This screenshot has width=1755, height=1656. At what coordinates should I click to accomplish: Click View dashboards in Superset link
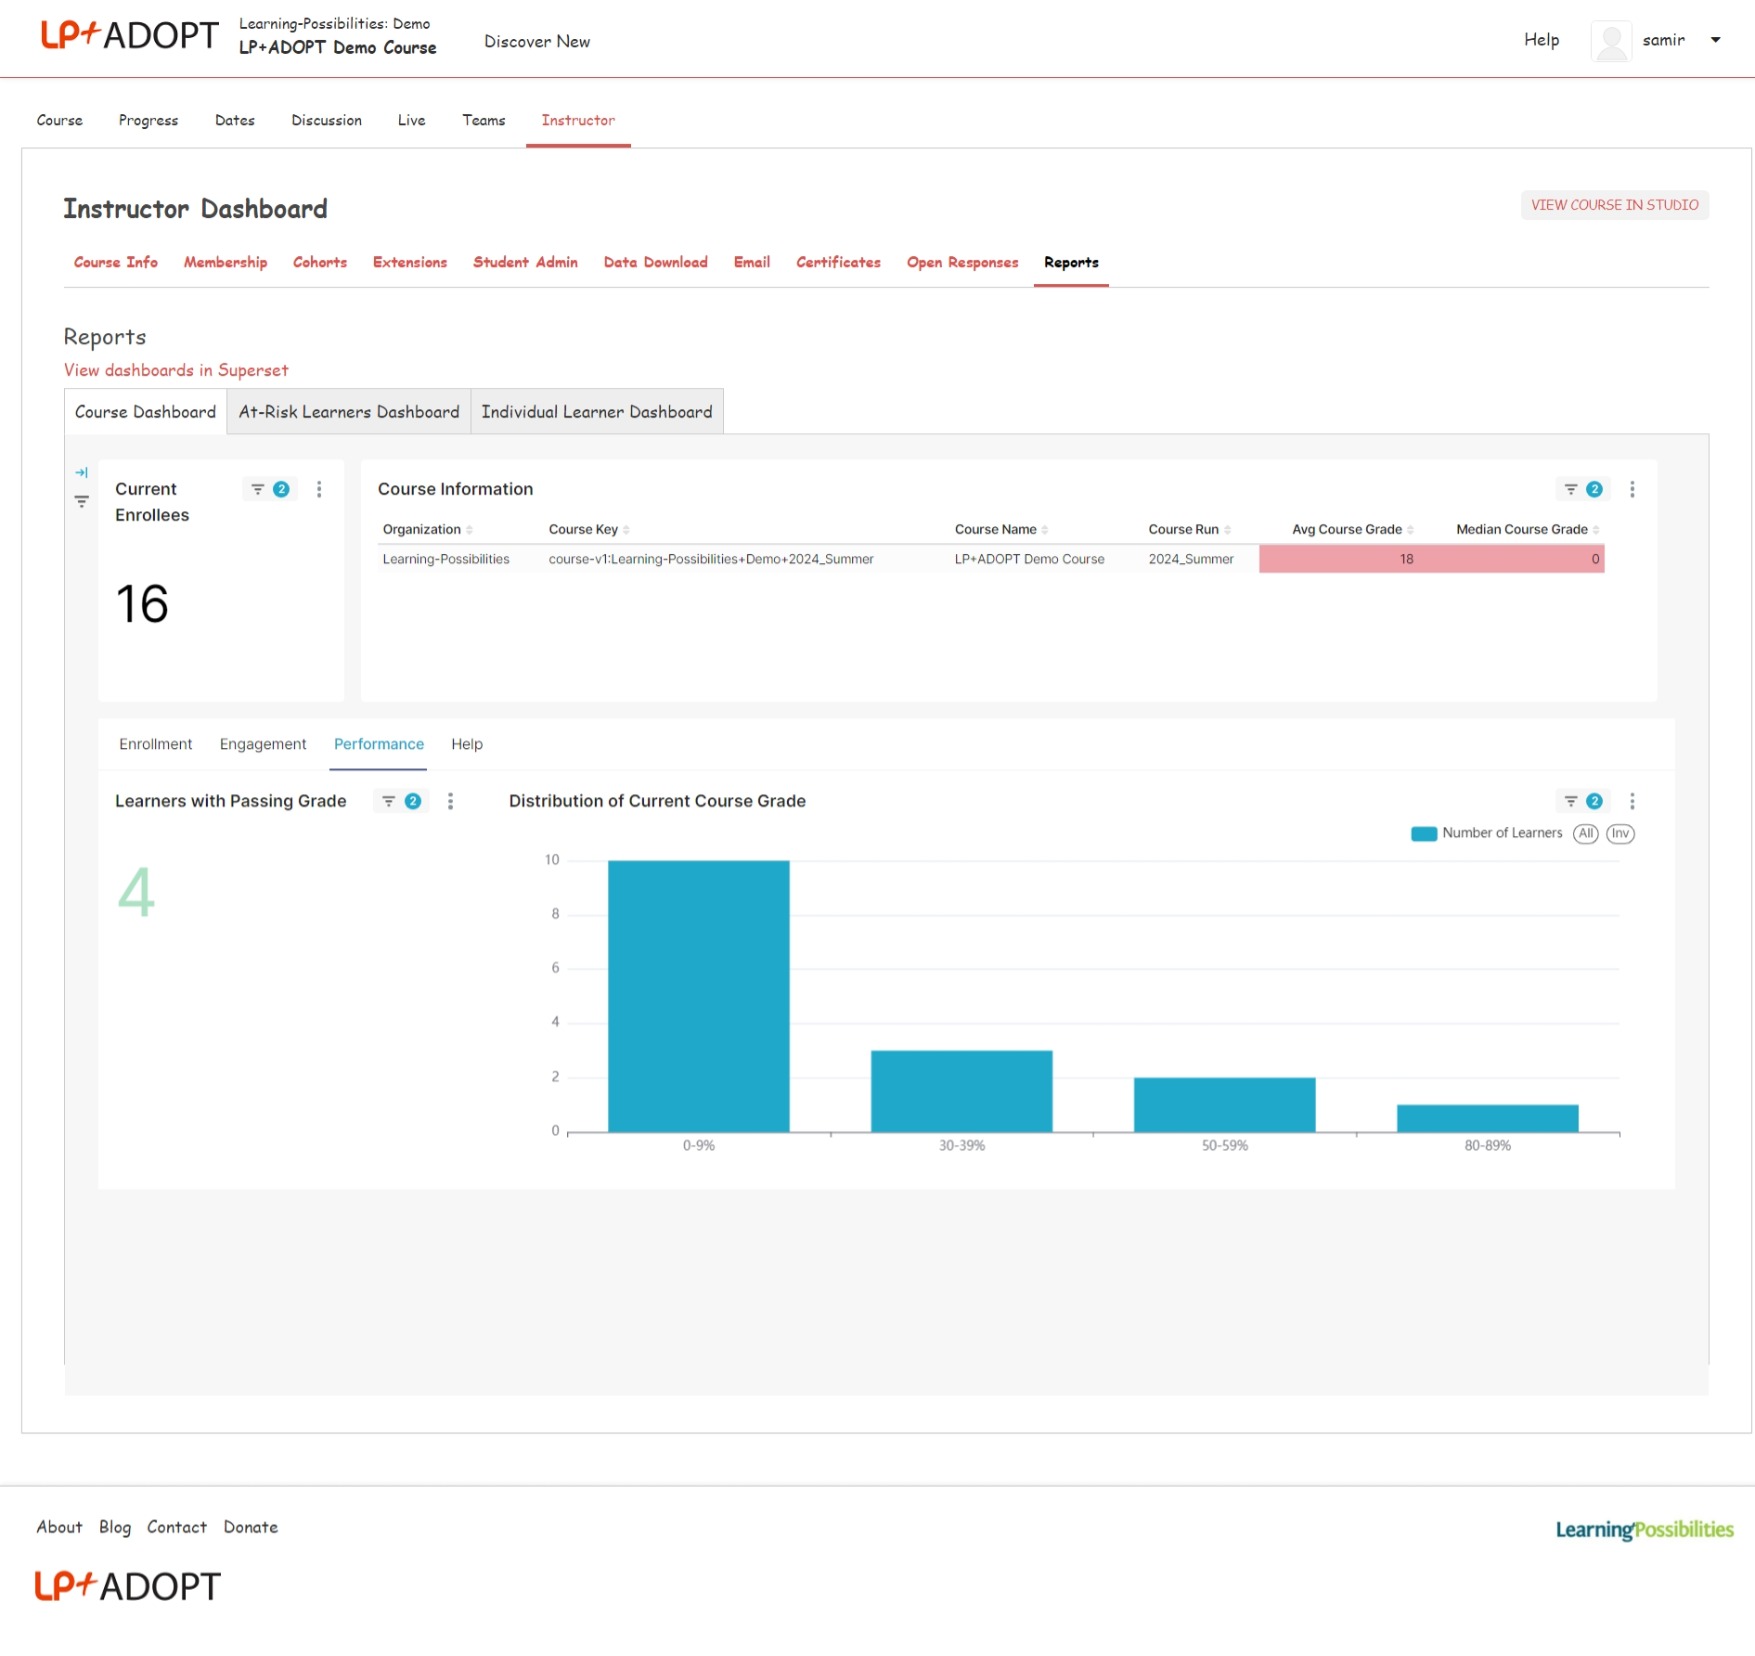[176, 370]
